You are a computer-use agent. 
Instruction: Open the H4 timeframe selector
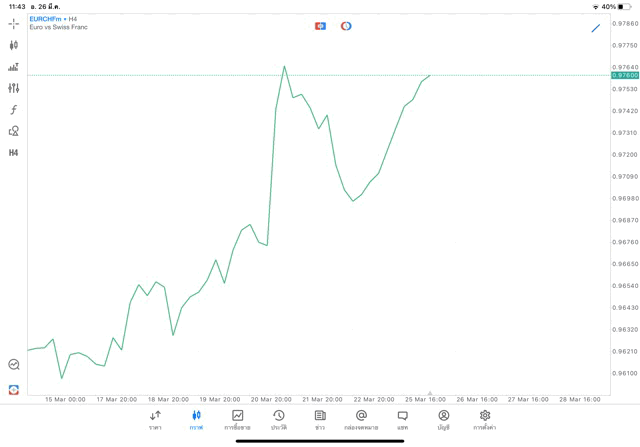point(14,153)
